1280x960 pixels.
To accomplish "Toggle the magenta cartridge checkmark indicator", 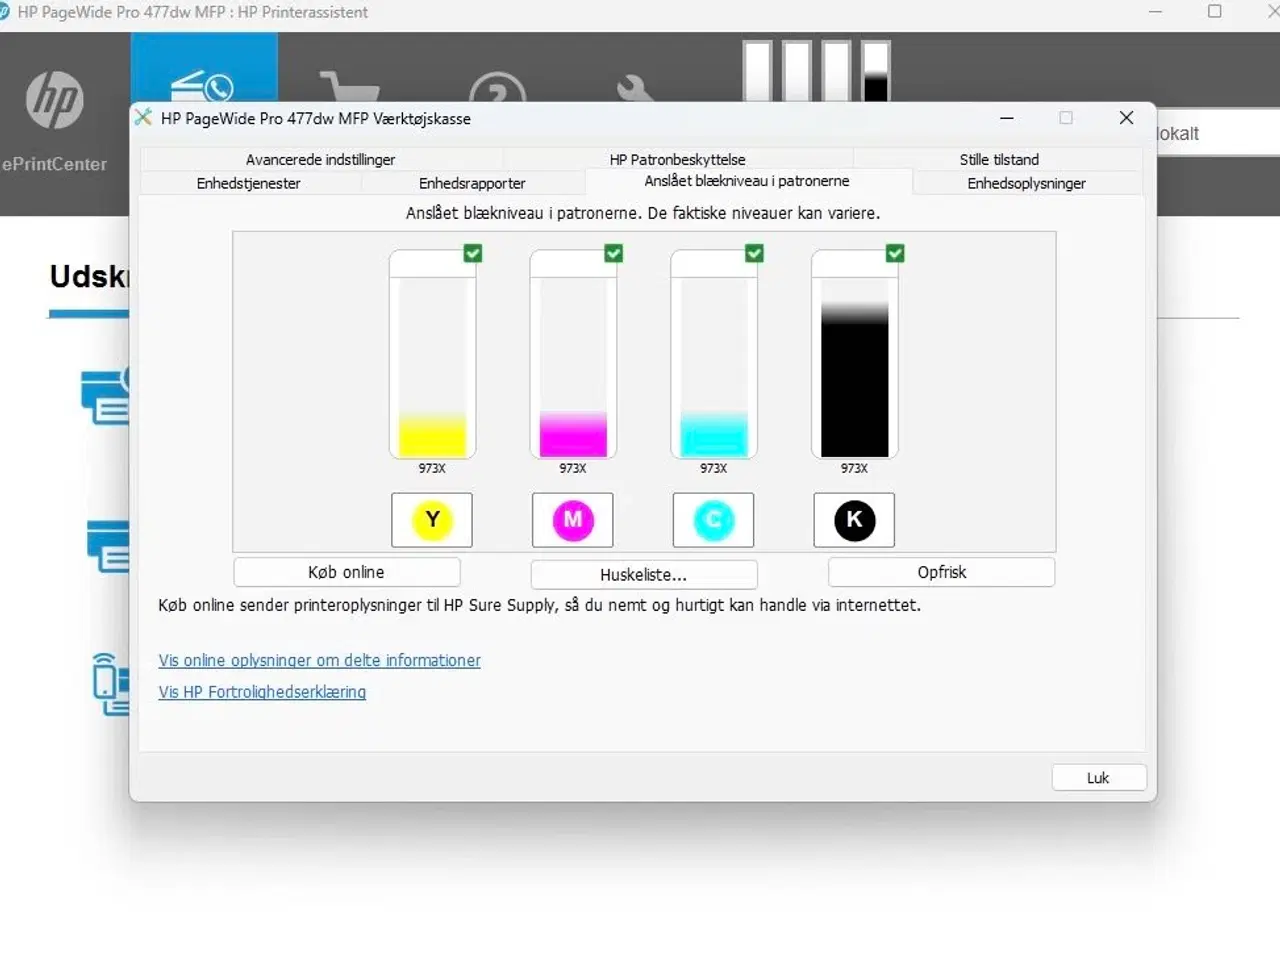I will [x=614, y=254].
